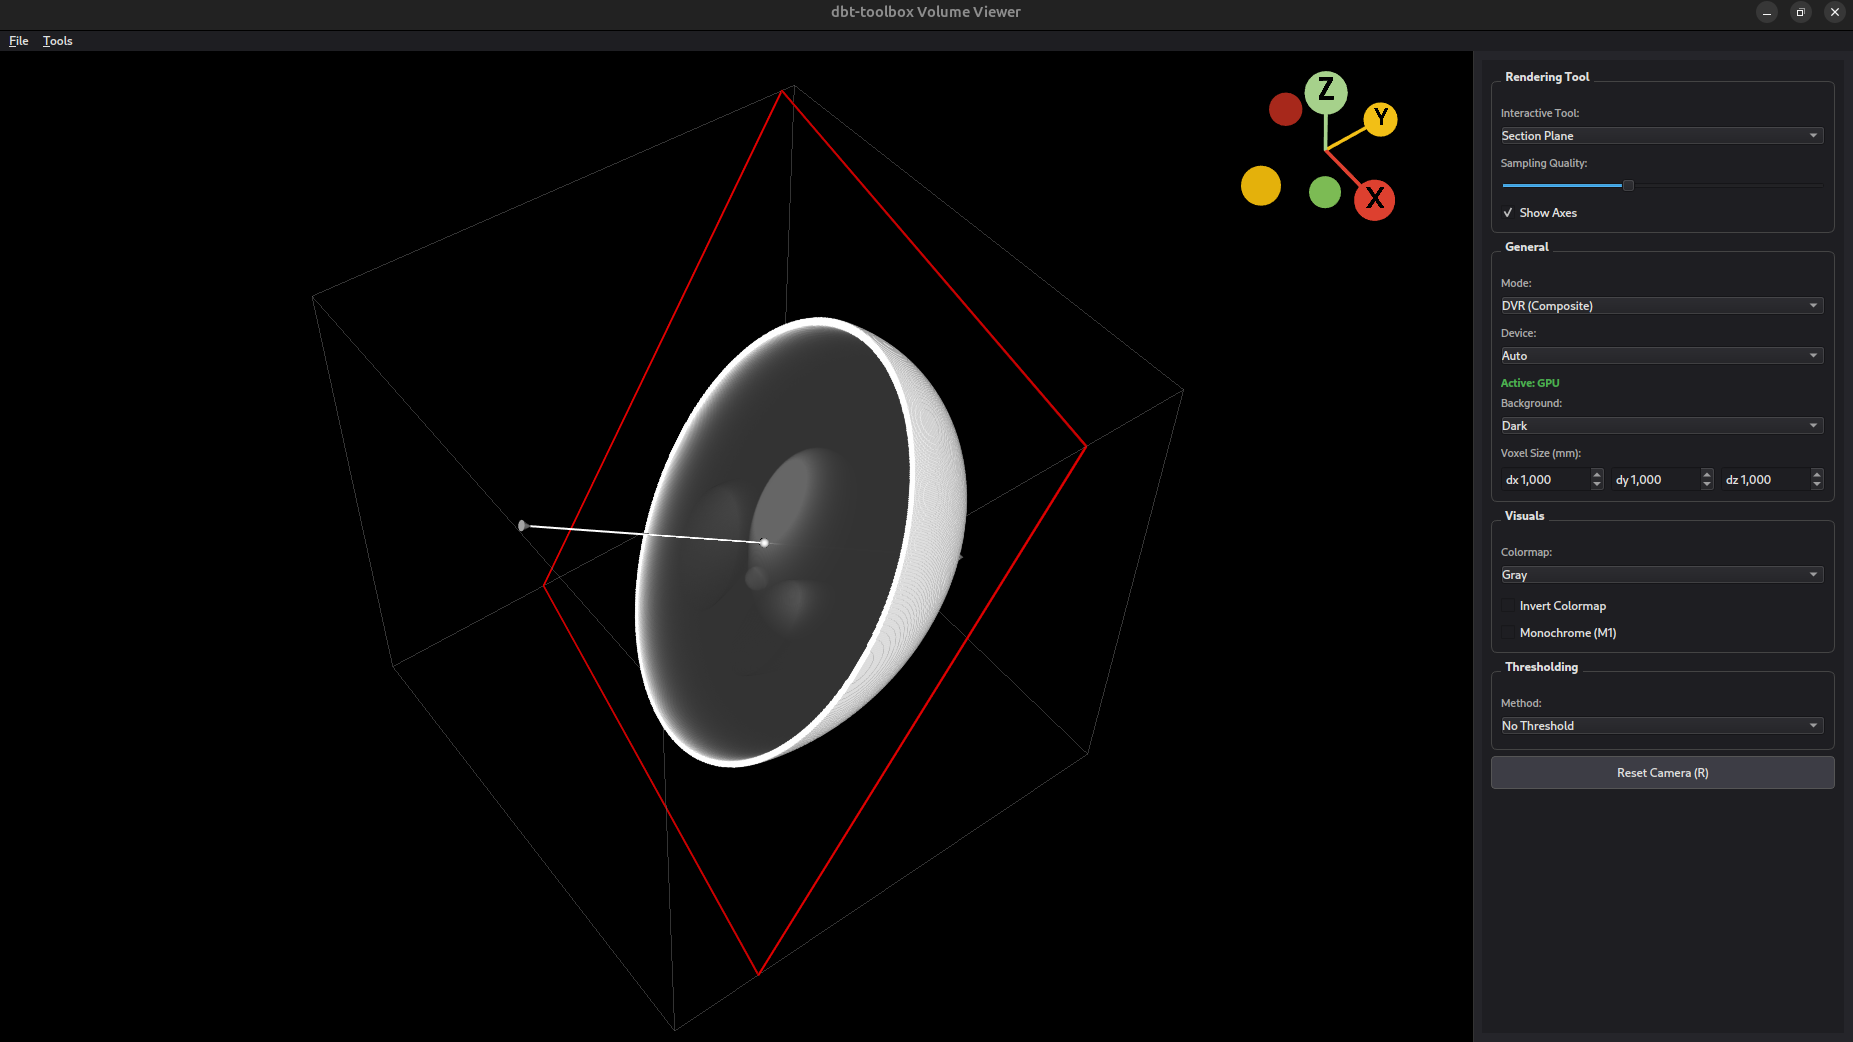Viewport: 1853px width, 1042px height.
Task: Open the Mode dropdown showing DVR (Composite)
Action: tap(1660, 306)
